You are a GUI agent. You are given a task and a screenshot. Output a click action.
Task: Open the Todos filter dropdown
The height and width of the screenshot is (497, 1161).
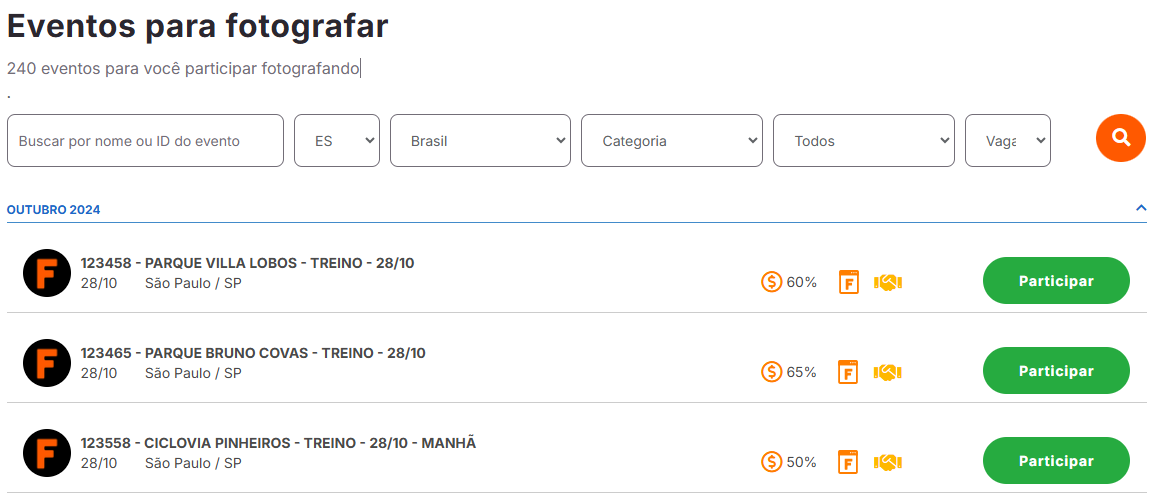coord(863,141)
